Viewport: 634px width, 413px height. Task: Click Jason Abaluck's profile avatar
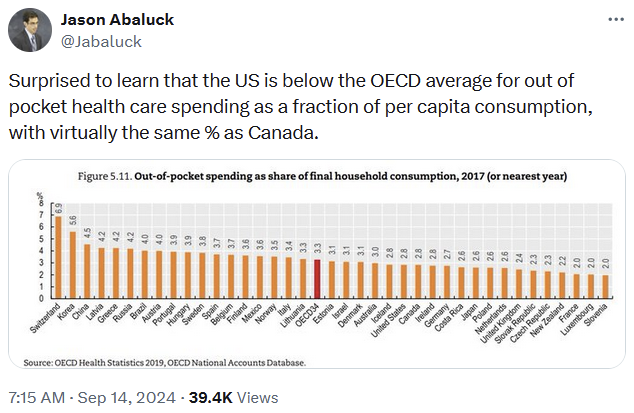point(30,31)
